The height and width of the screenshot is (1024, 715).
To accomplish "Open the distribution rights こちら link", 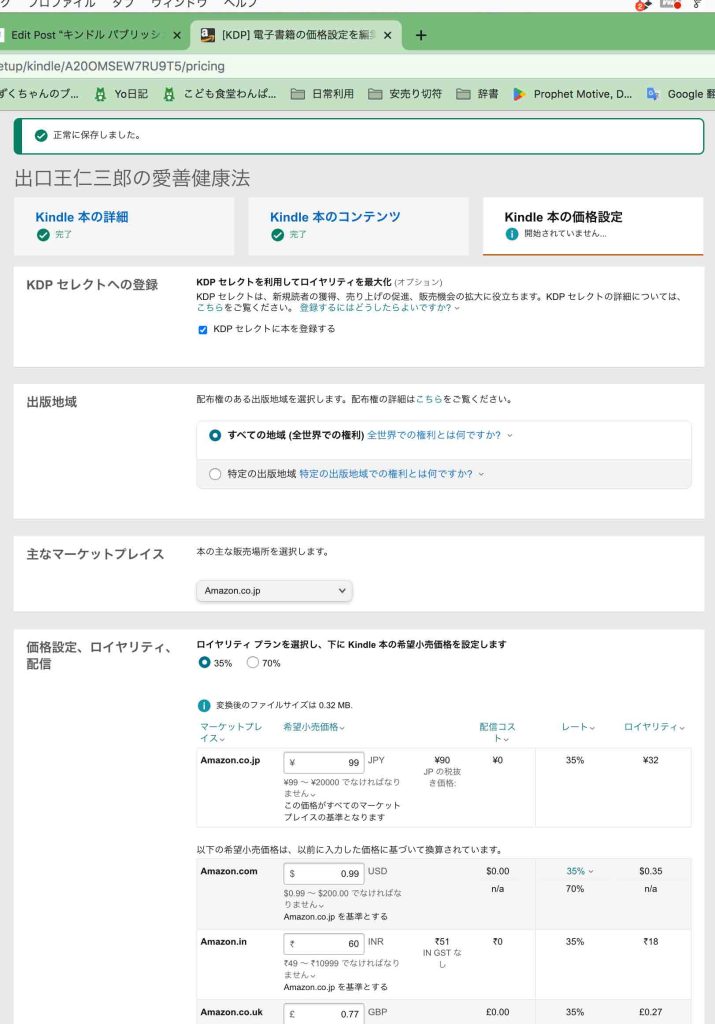I will click(x=429, y=399).
